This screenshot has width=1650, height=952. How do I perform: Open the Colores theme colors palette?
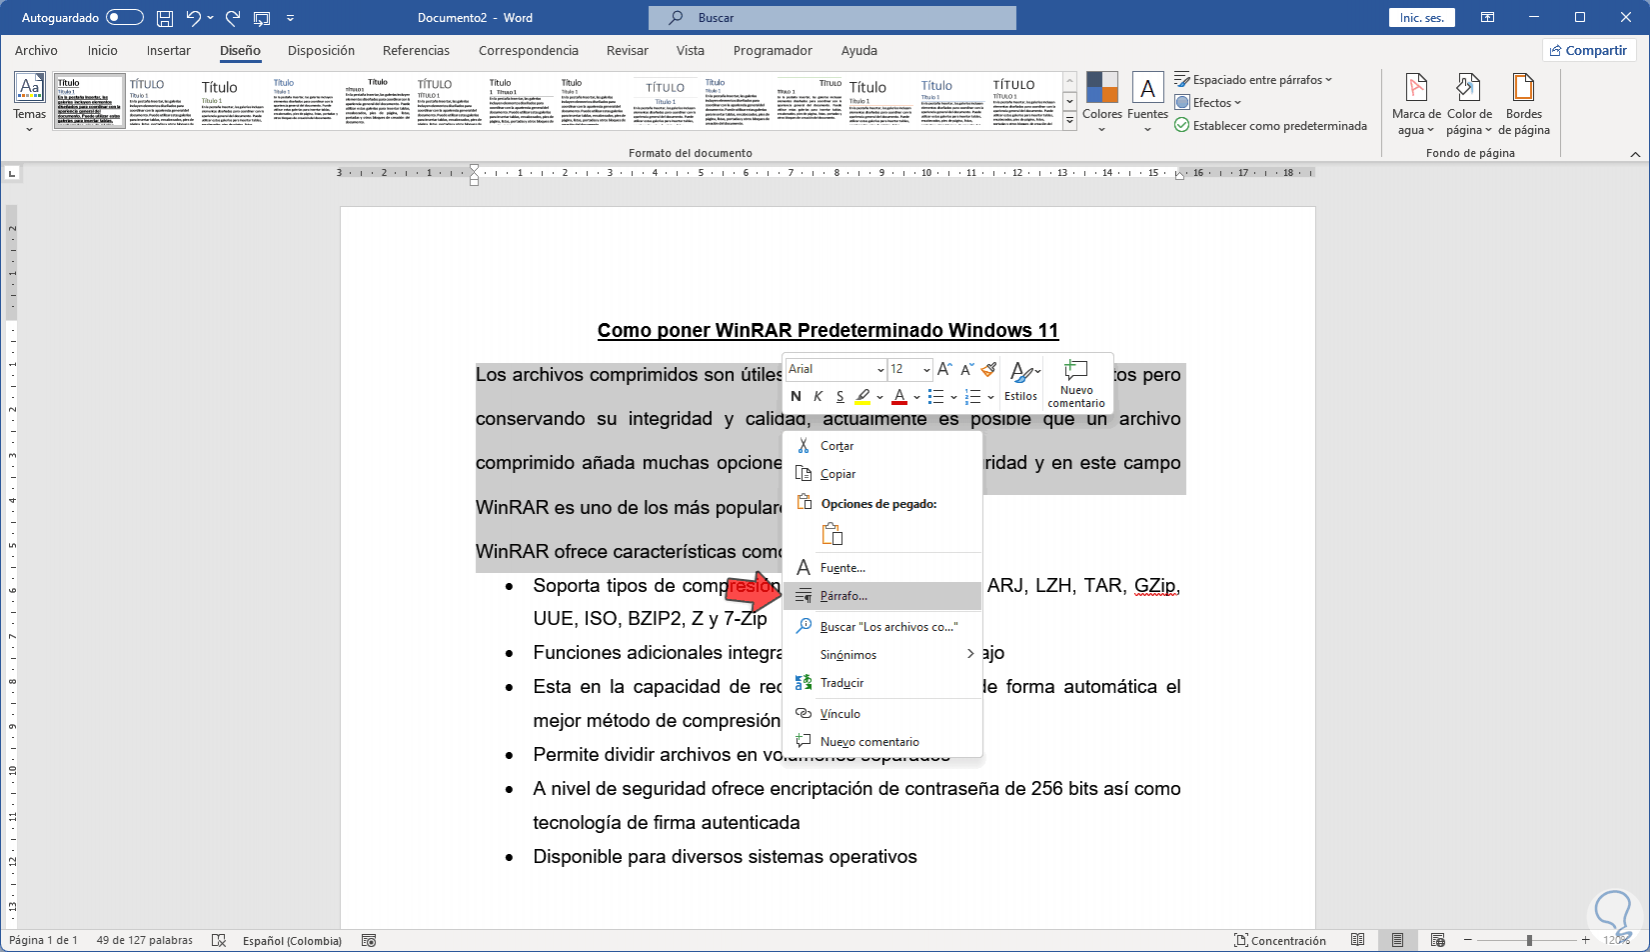pos(1102,101)
